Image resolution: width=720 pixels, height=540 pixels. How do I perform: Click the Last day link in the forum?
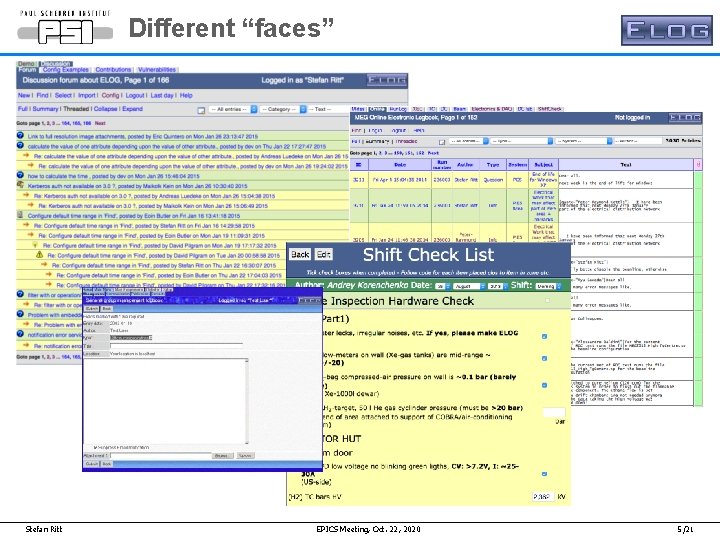click(162, 96)
